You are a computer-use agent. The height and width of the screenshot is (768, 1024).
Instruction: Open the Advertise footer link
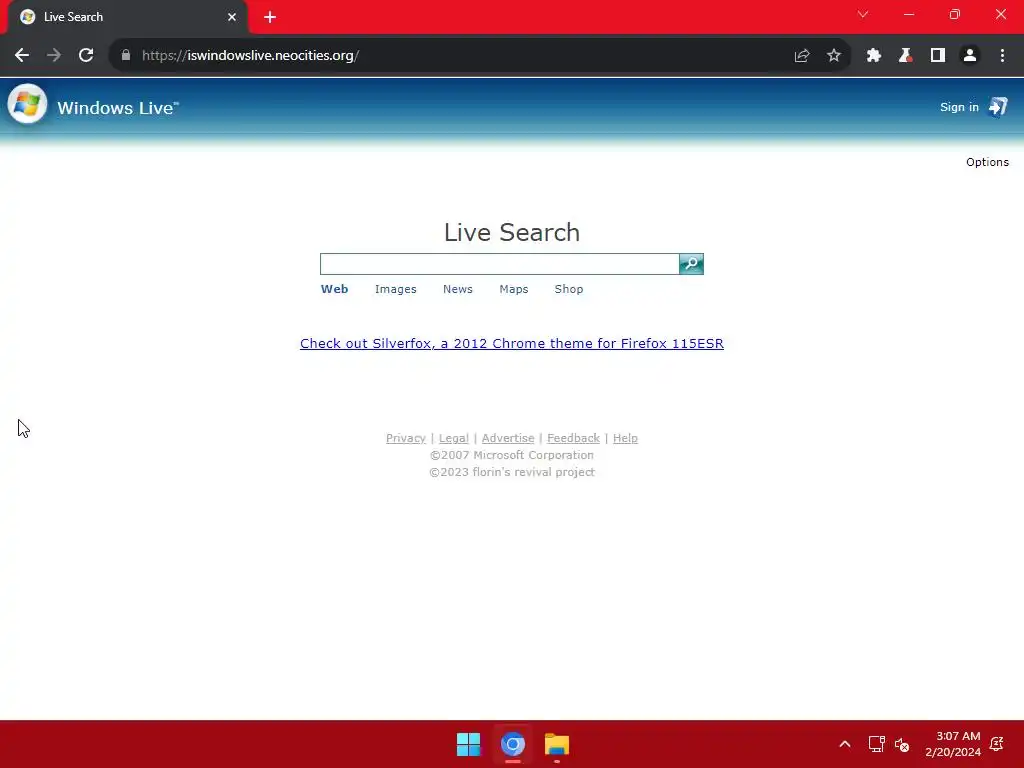click(x=508, y=438)
